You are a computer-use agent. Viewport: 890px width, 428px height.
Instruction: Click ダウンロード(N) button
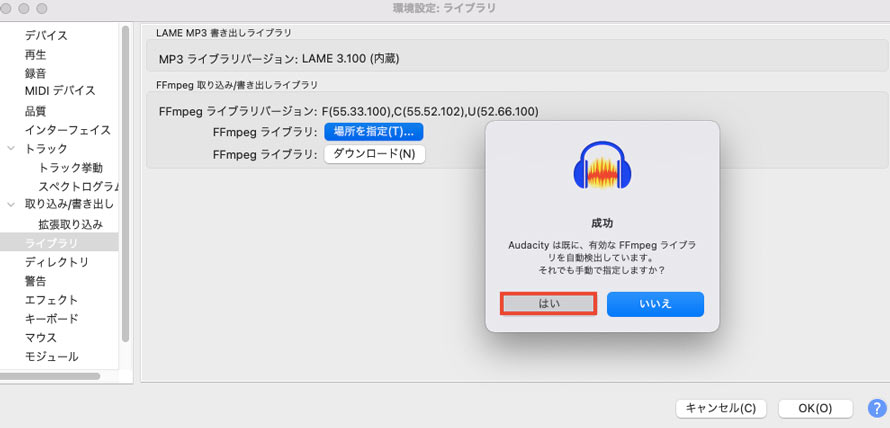374,154
